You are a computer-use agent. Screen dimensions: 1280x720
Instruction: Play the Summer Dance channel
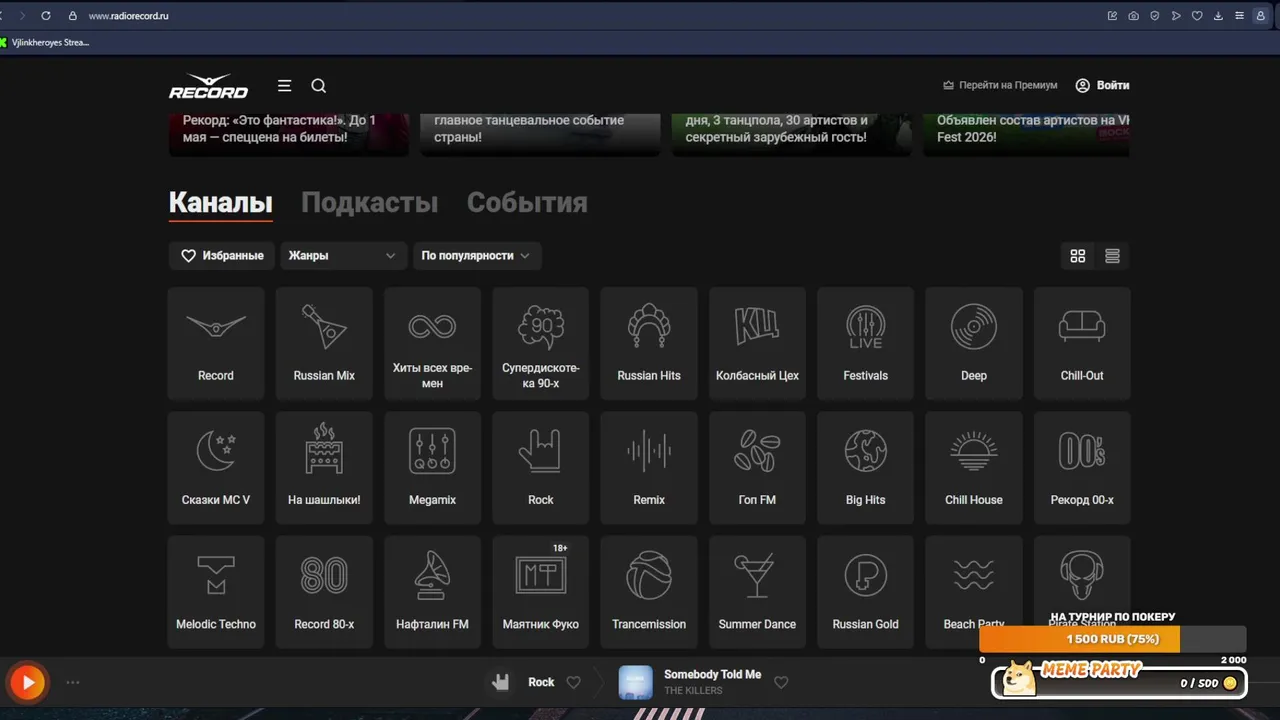pos(757,592)
